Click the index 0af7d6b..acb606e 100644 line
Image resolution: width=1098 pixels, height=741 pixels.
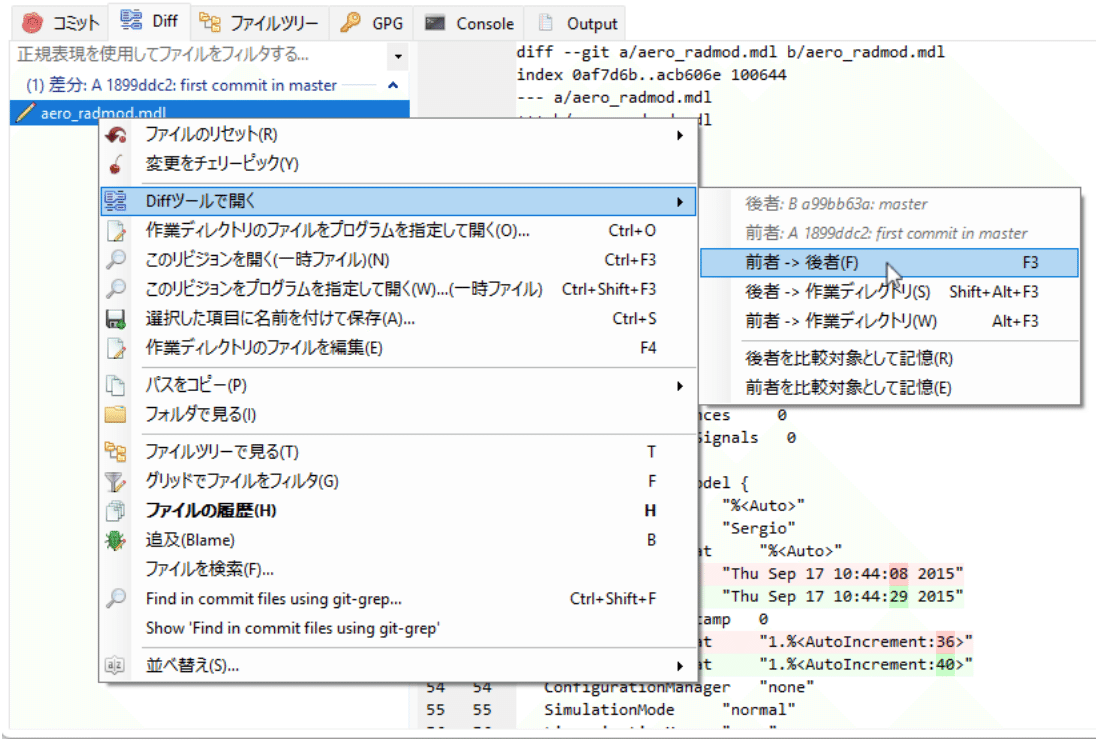point(651,74)
